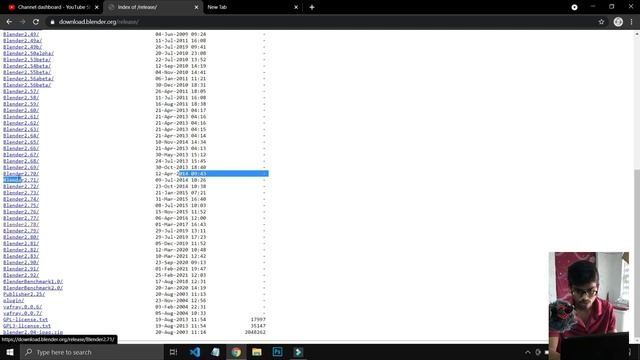This screenshot has width=640, height=360.
Task: Open the Blender2.82/ folder link
Action: click(x=21, y=250)
